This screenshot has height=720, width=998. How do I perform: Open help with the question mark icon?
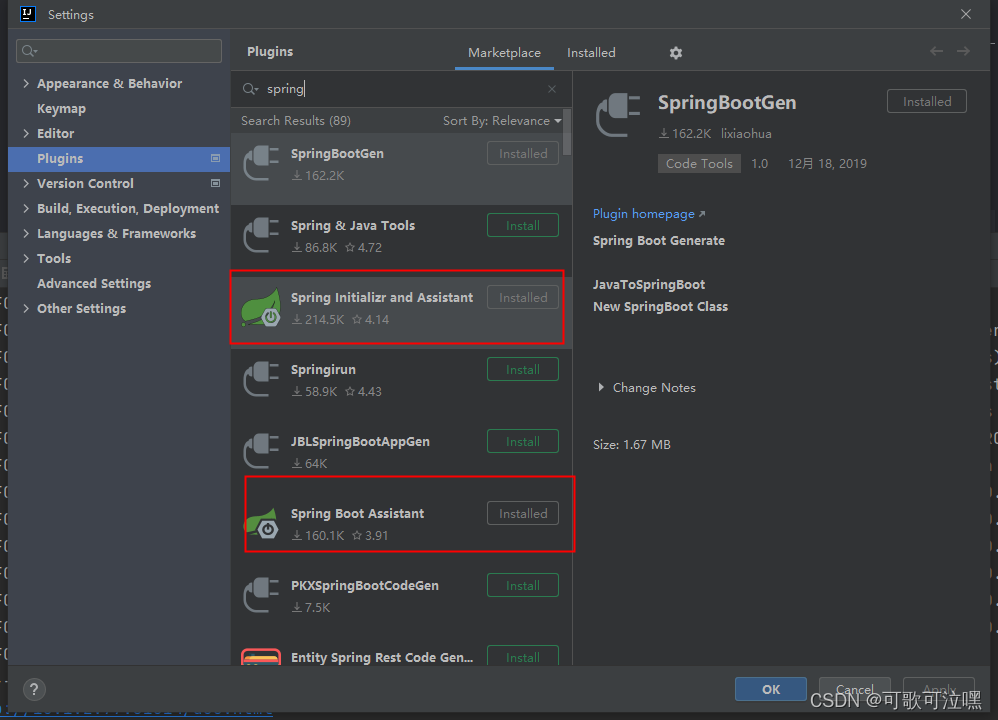click(34, 689)
